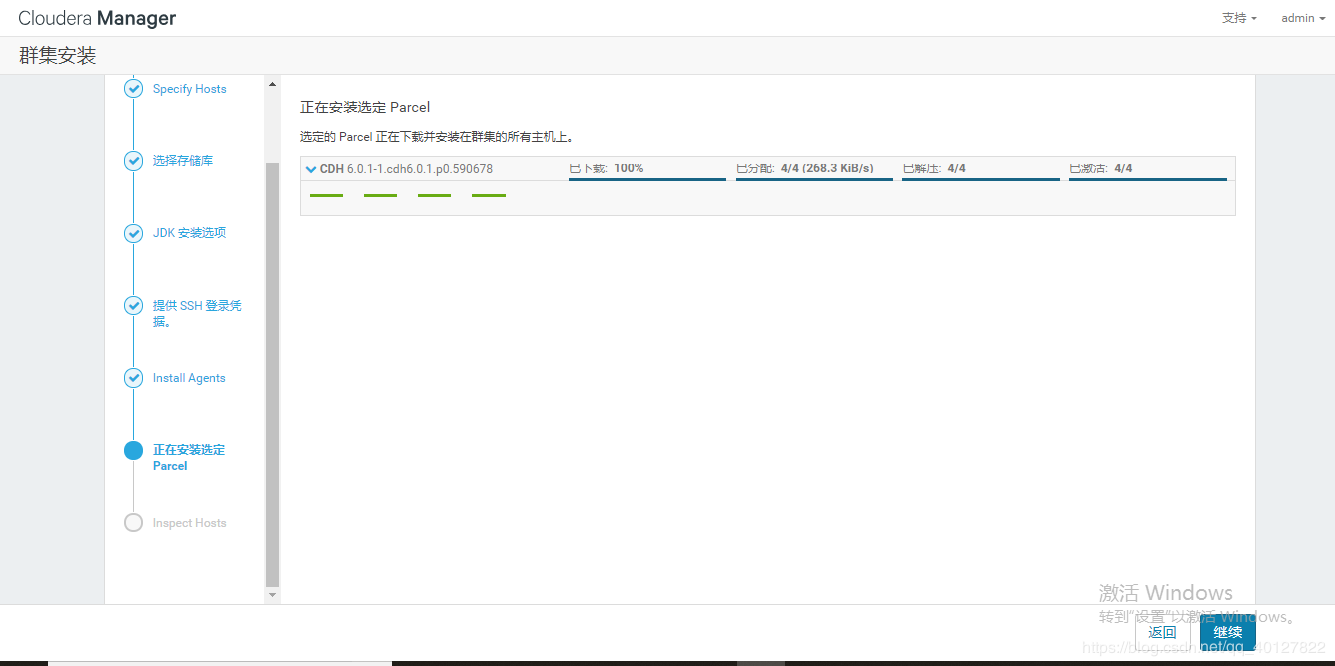Click the JDK 安装选项 checkmark circle

tap(133, 233)
